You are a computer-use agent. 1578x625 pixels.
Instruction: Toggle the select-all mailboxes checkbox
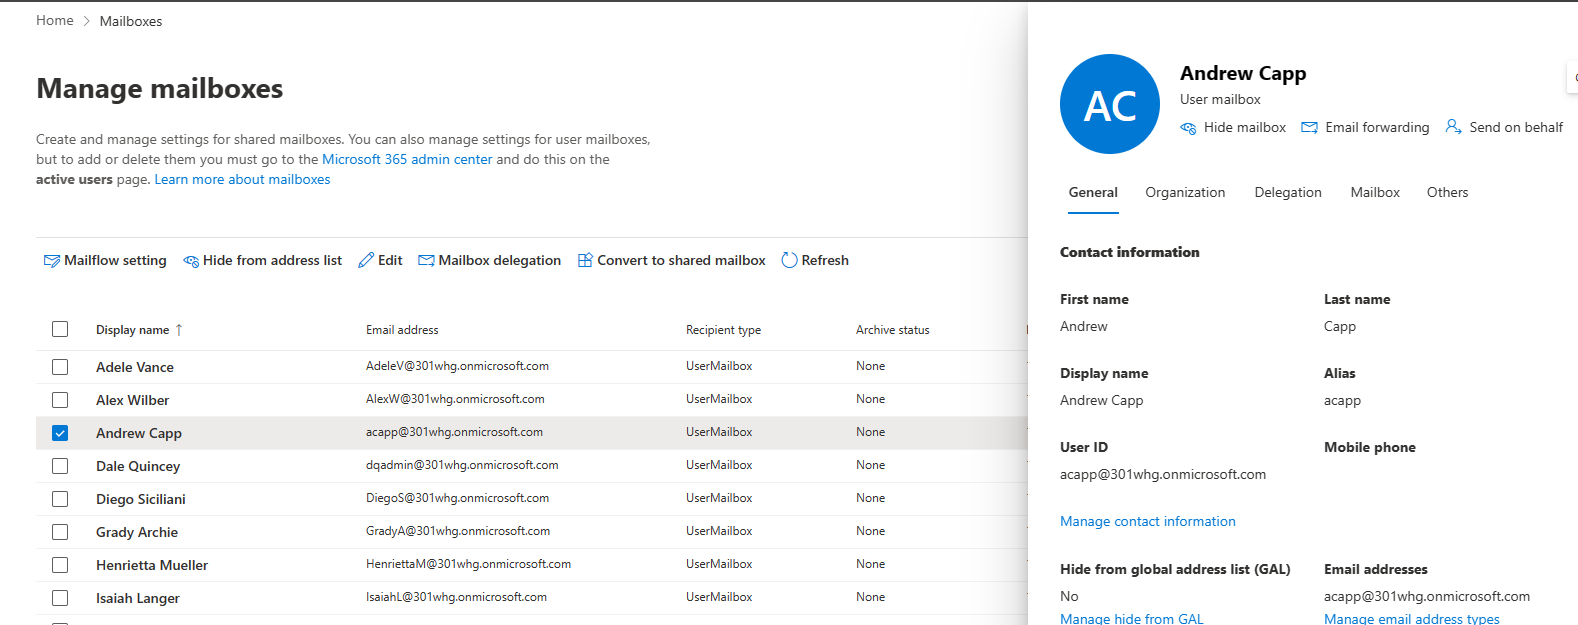point(60,329)
